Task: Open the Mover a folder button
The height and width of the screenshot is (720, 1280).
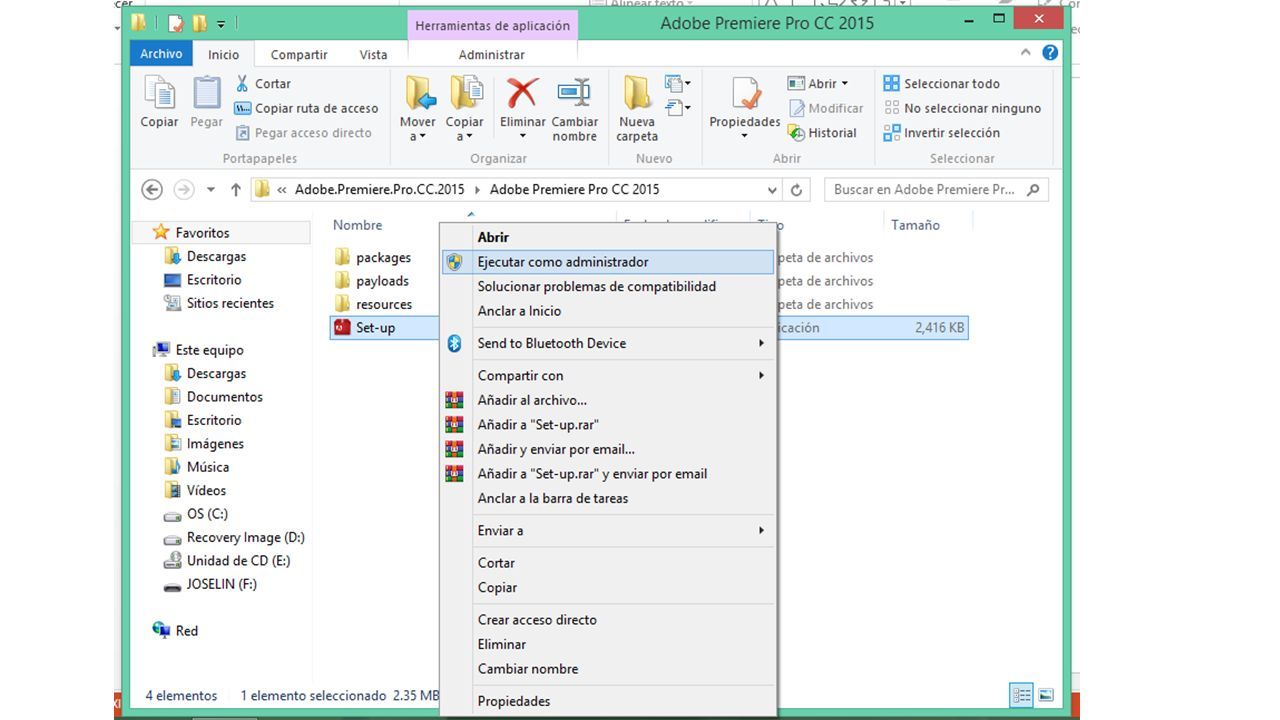Action: (418, 108)
